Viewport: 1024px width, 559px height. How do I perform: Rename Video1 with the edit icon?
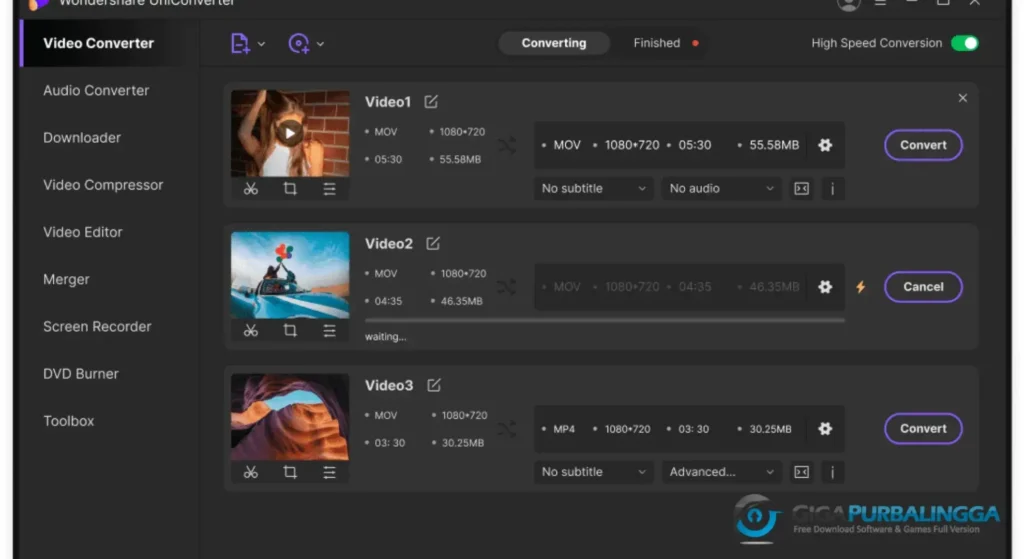pyautogui.click(x=431, y=102)
